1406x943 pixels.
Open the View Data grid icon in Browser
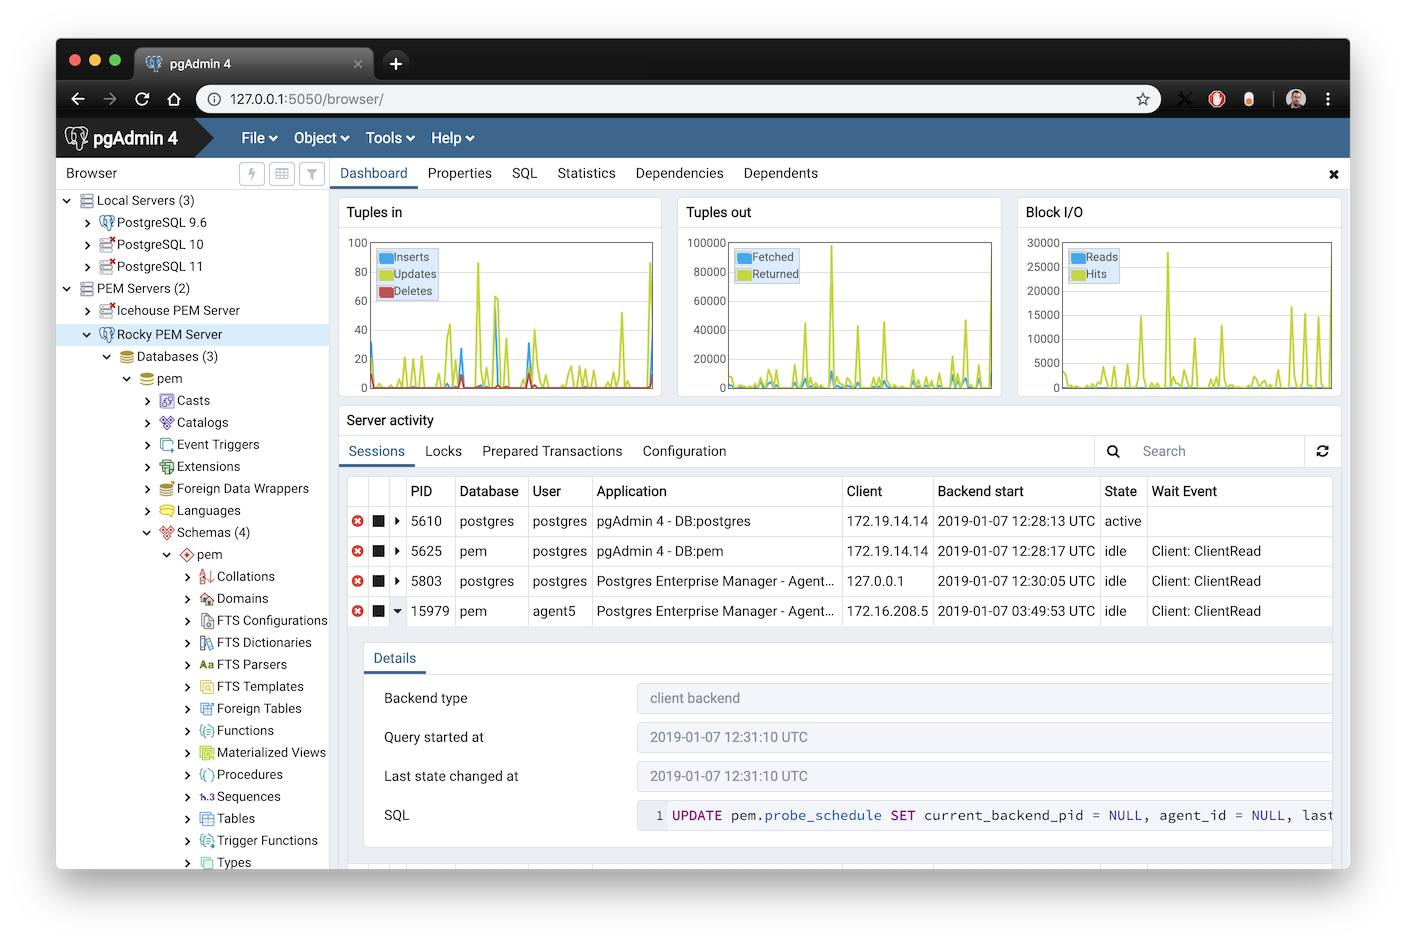click(x=282, y=174)
